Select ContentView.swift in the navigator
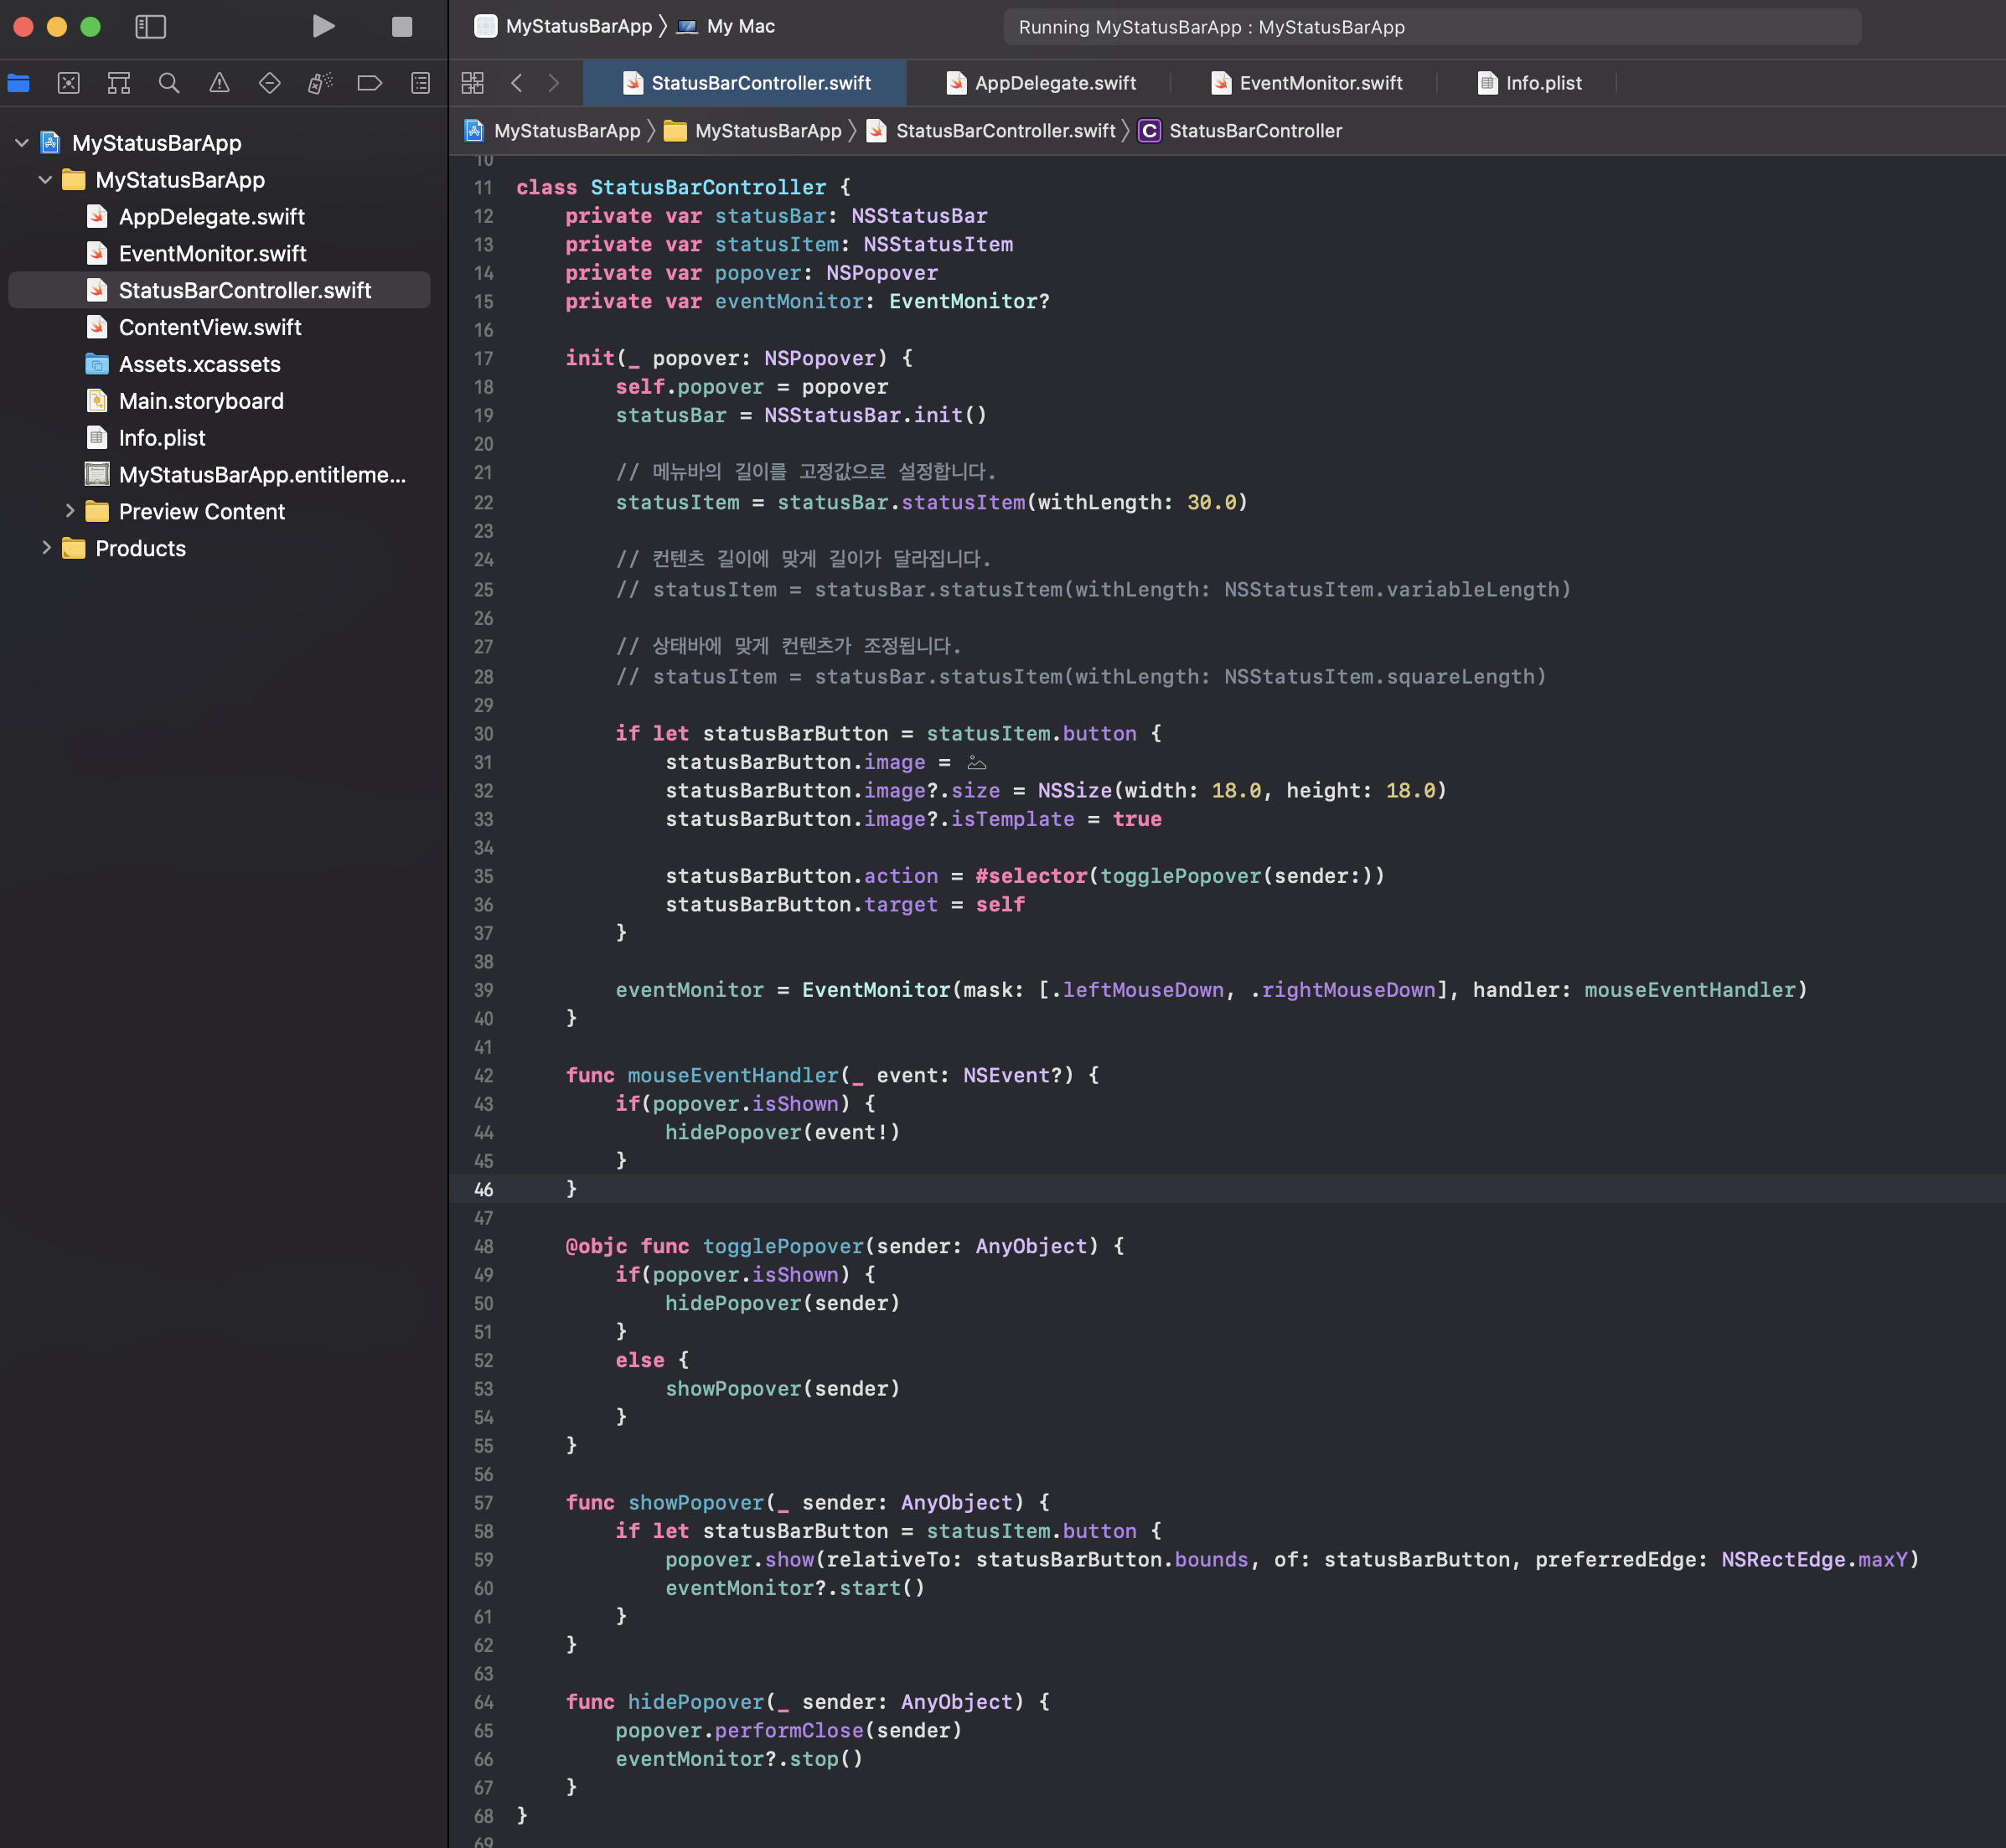 click(210, 327)
